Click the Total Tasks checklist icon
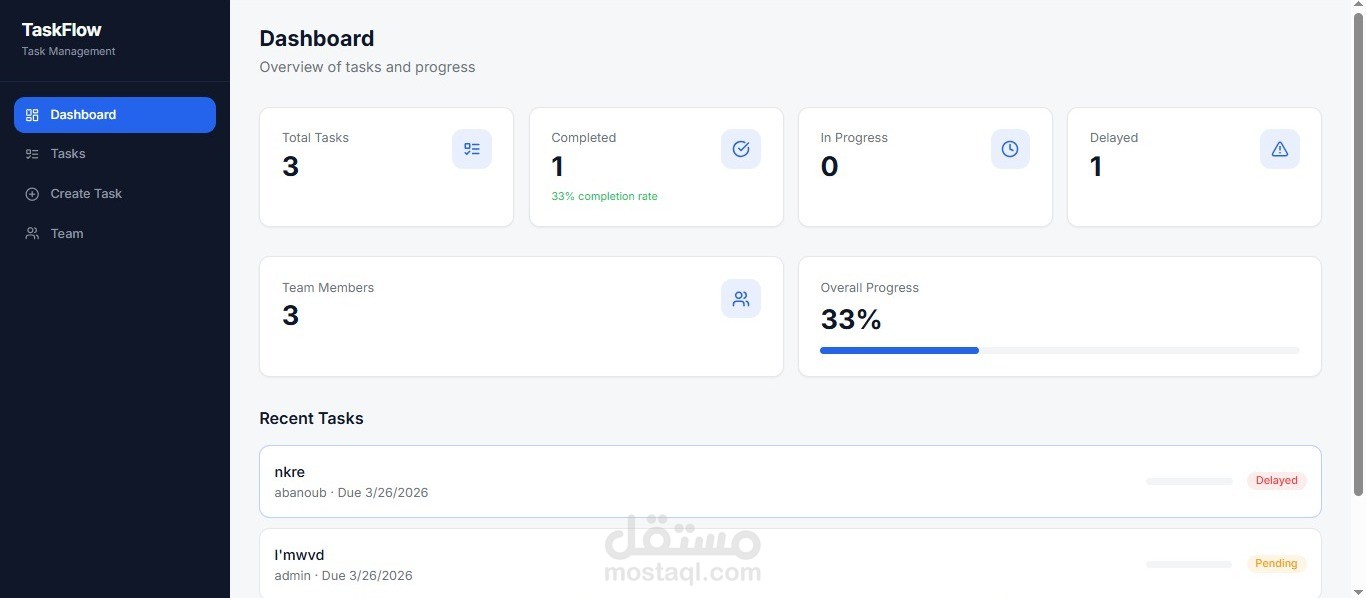The width and height of the screenshot is (1366, 598). [471, 148]
